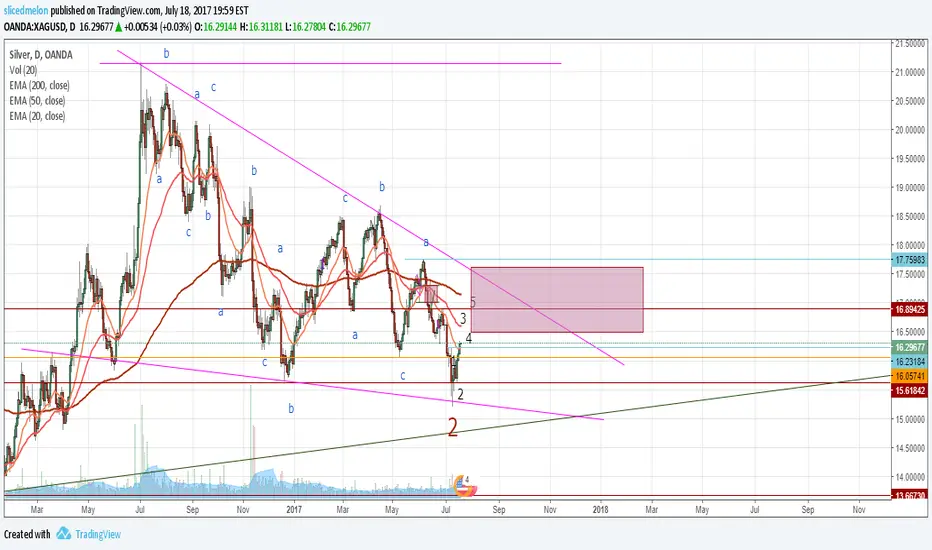The width and height of the screenshot is (932, 550).
Task: Click the H:16.31181 high value
Action: [261, 27]
